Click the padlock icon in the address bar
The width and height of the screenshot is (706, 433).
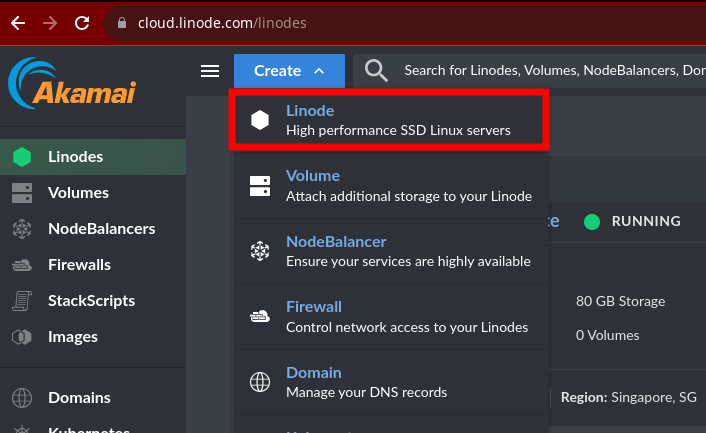122,23
